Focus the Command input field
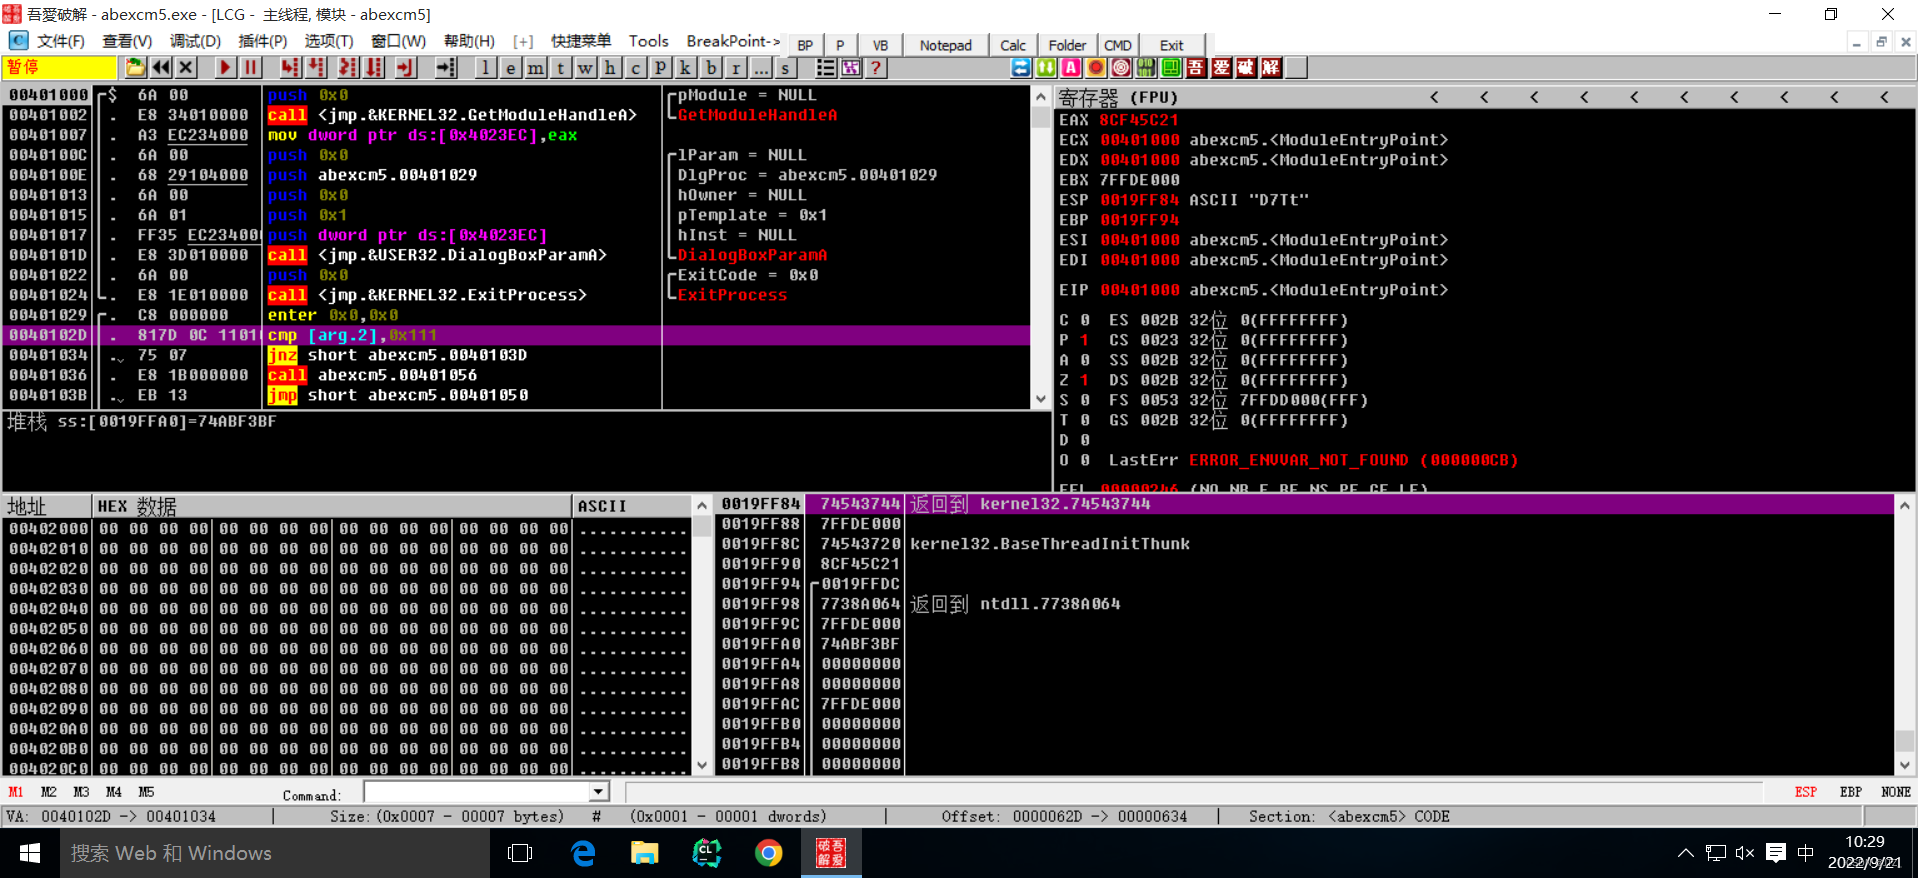This screenshot has height=878, width=1918. (x=477, y=792)
